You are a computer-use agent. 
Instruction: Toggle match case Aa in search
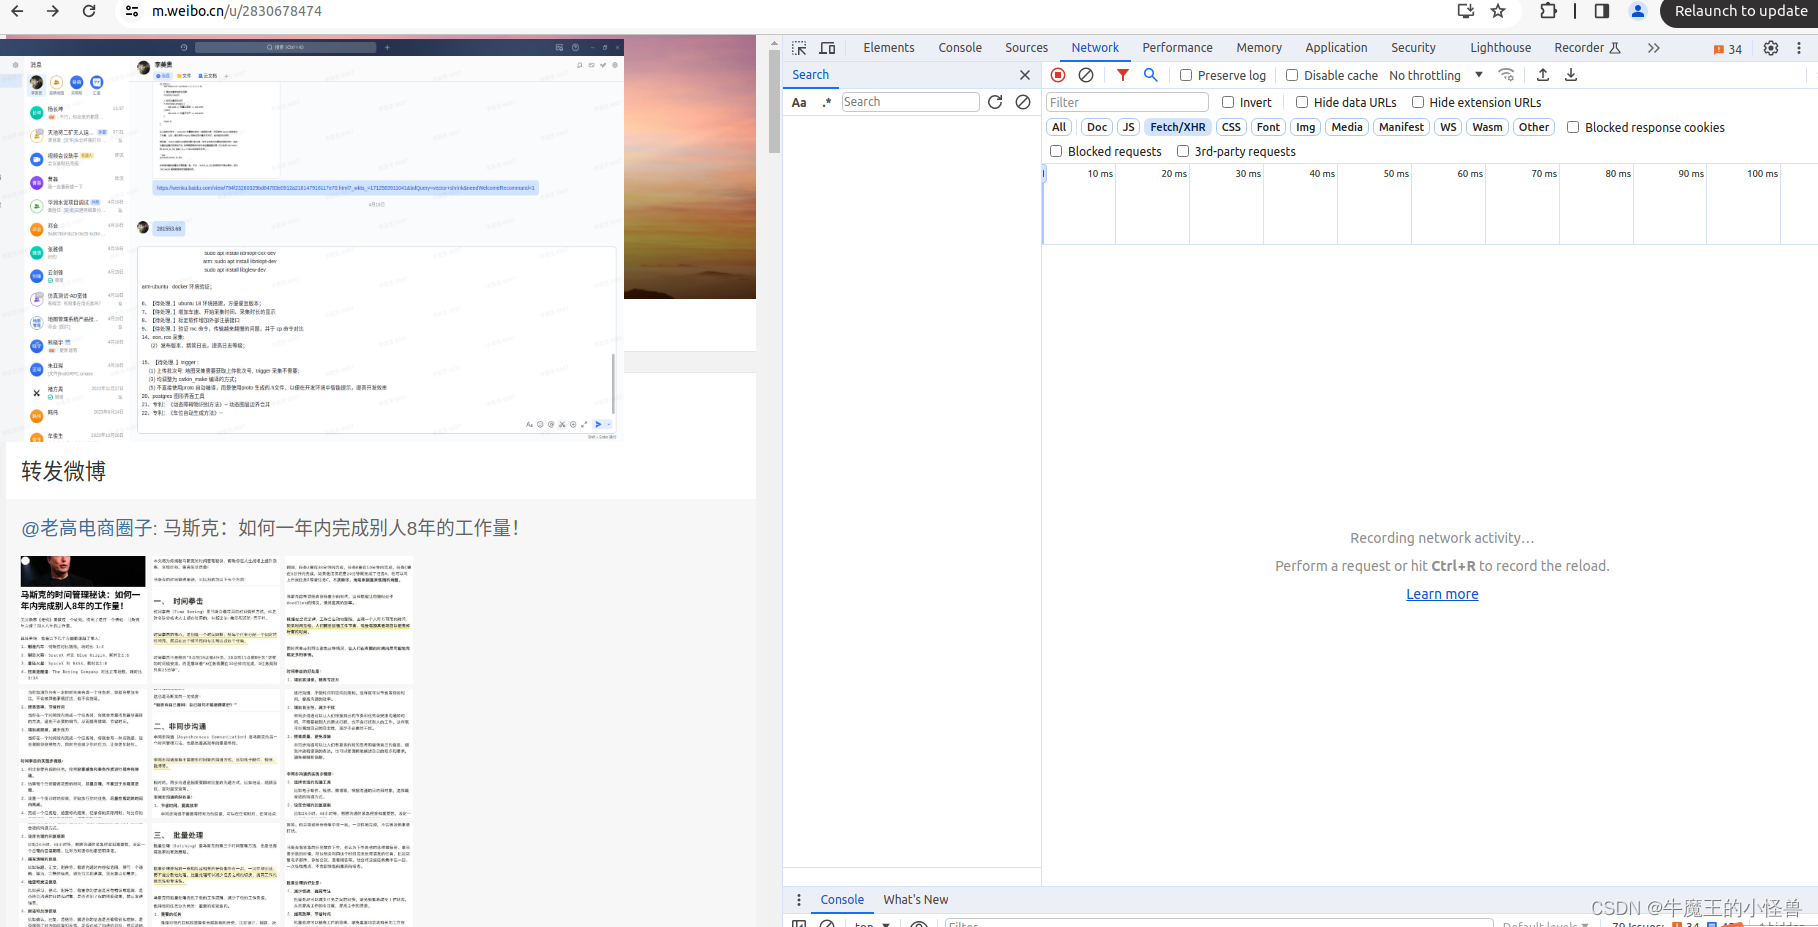click(799, 102)
